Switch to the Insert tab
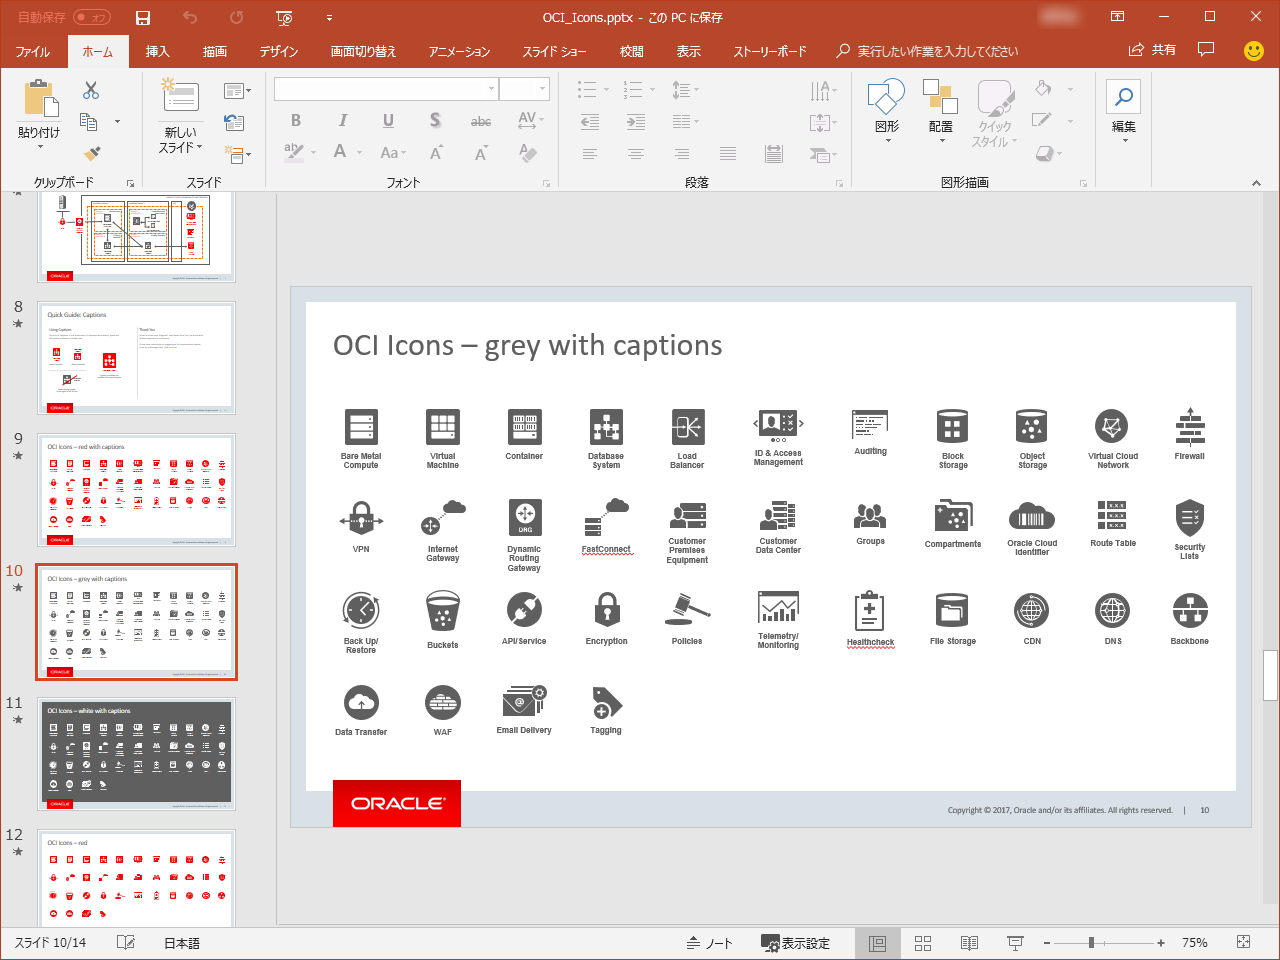The image size is (1280, 960). (157, 51)
